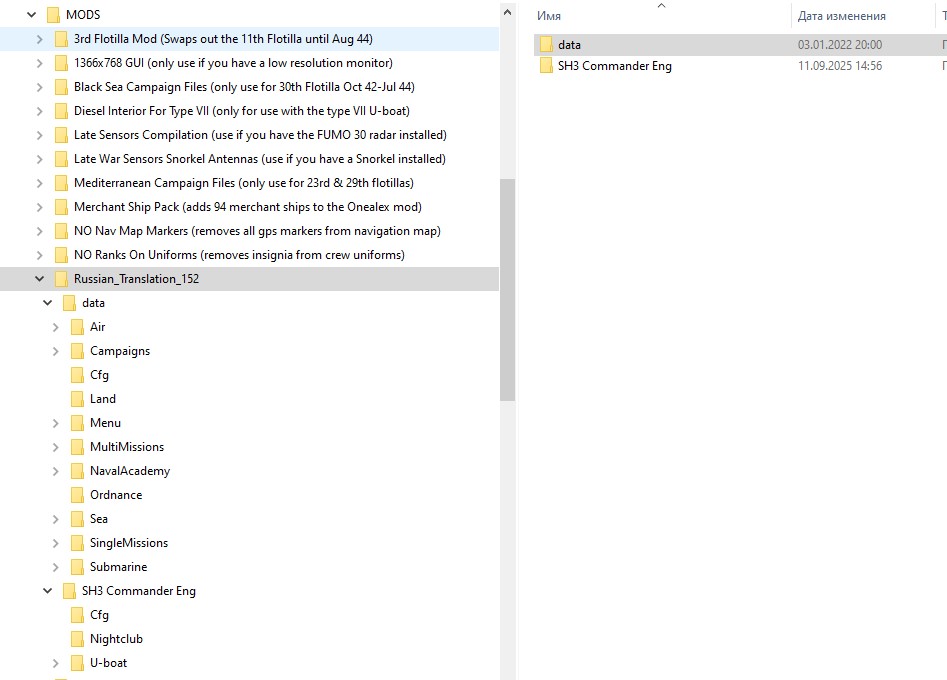
Task: Click the MODS folder icon in tree
Action: 54,15
